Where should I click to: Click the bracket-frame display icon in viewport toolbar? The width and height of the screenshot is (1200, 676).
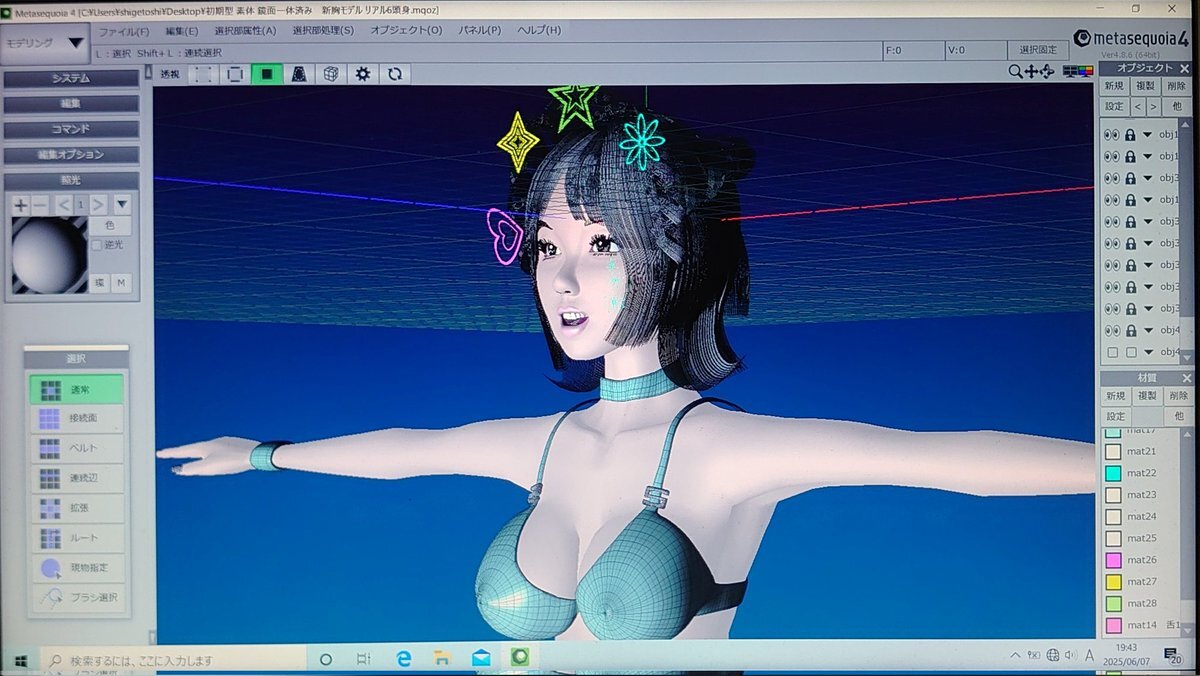(x=235, y=74)
